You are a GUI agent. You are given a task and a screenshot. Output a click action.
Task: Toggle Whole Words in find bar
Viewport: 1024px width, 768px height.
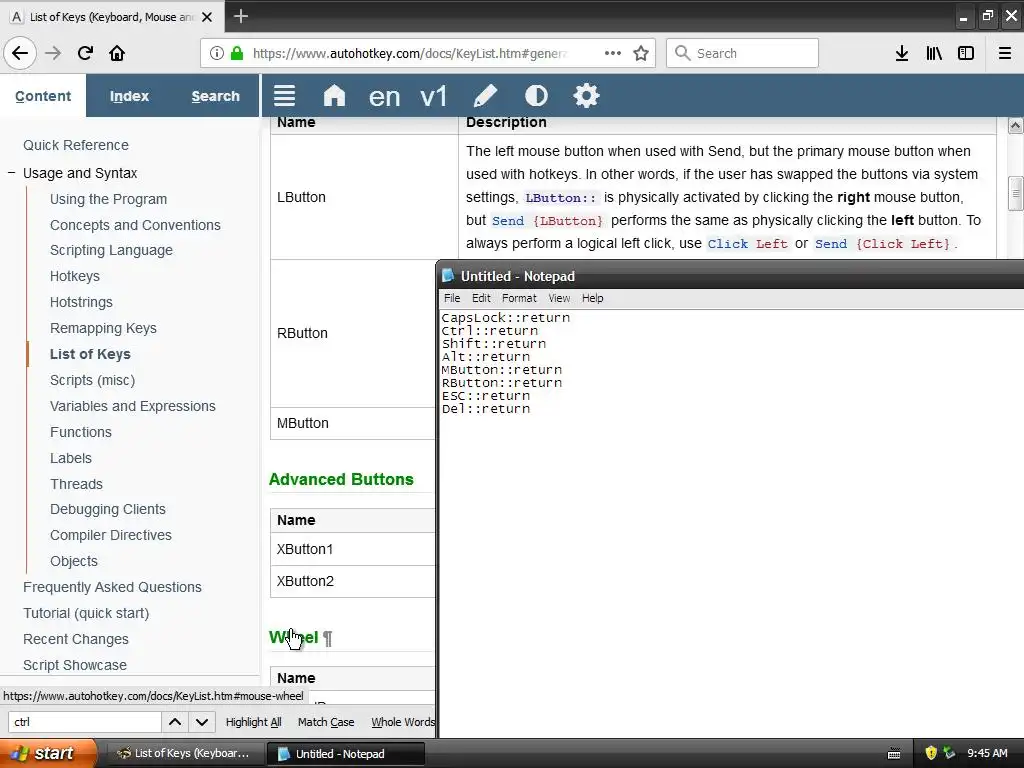(x=402, y=722)
